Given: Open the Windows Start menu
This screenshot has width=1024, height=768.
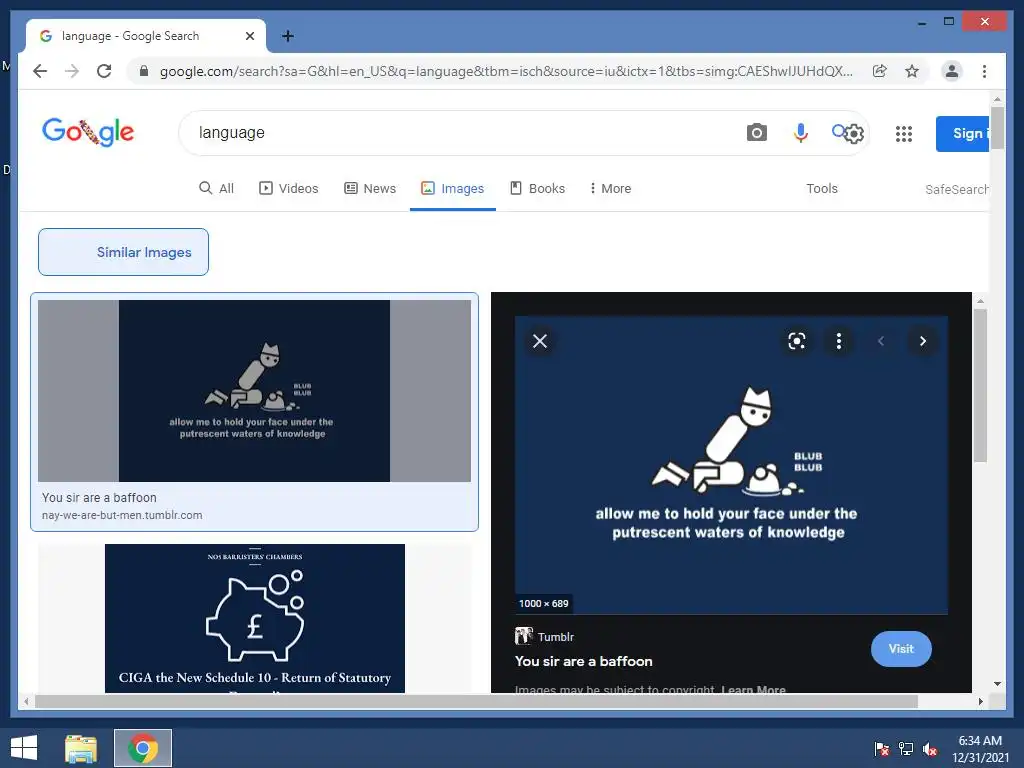Looking at the screenshot, I should 24,748.
